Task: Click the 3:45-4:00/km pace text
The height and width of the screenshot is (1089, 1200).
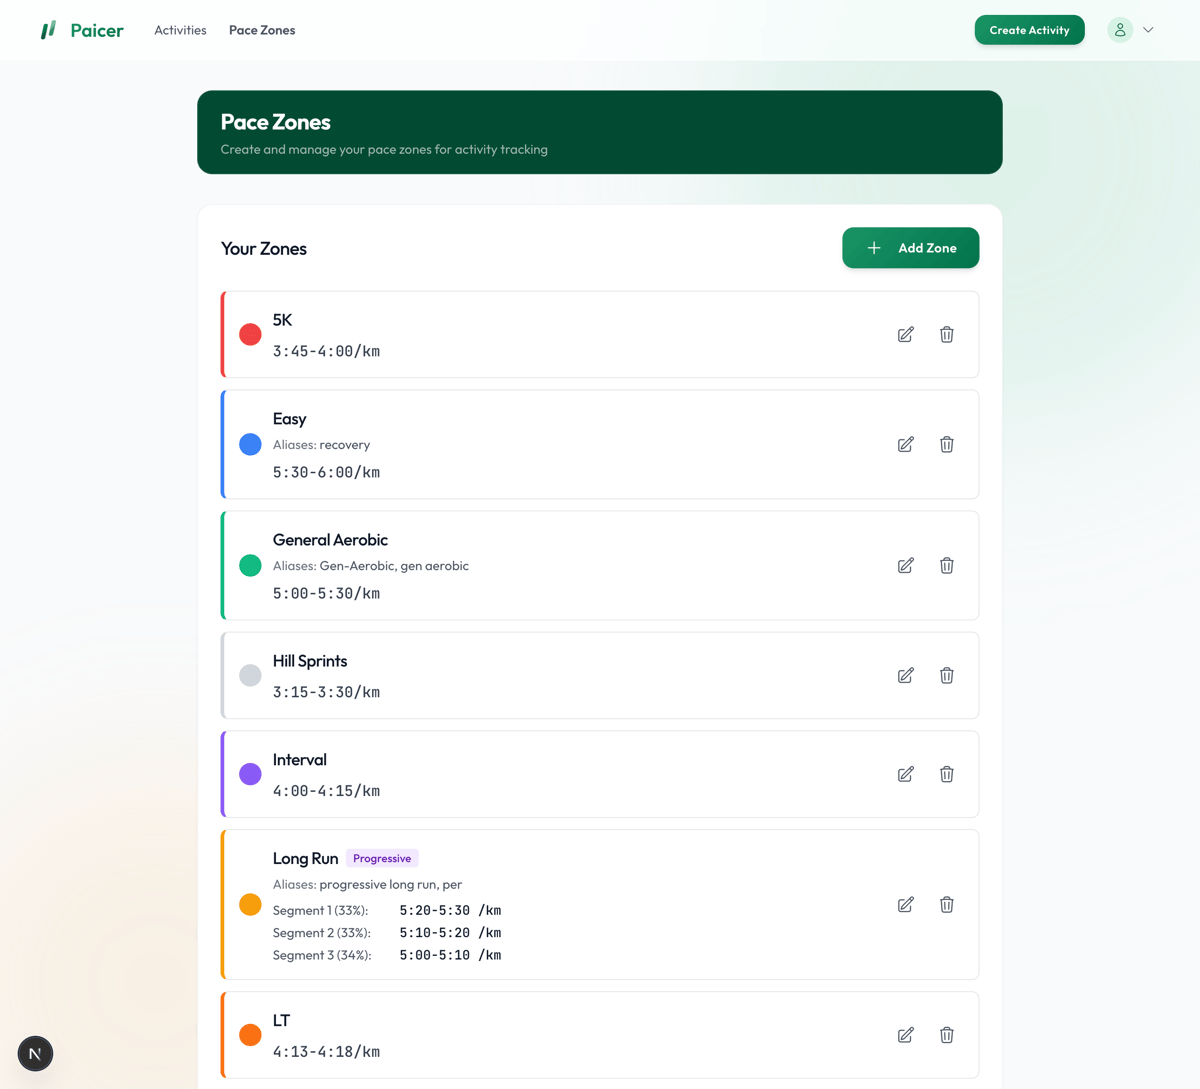Action: [x=326, y=351]
